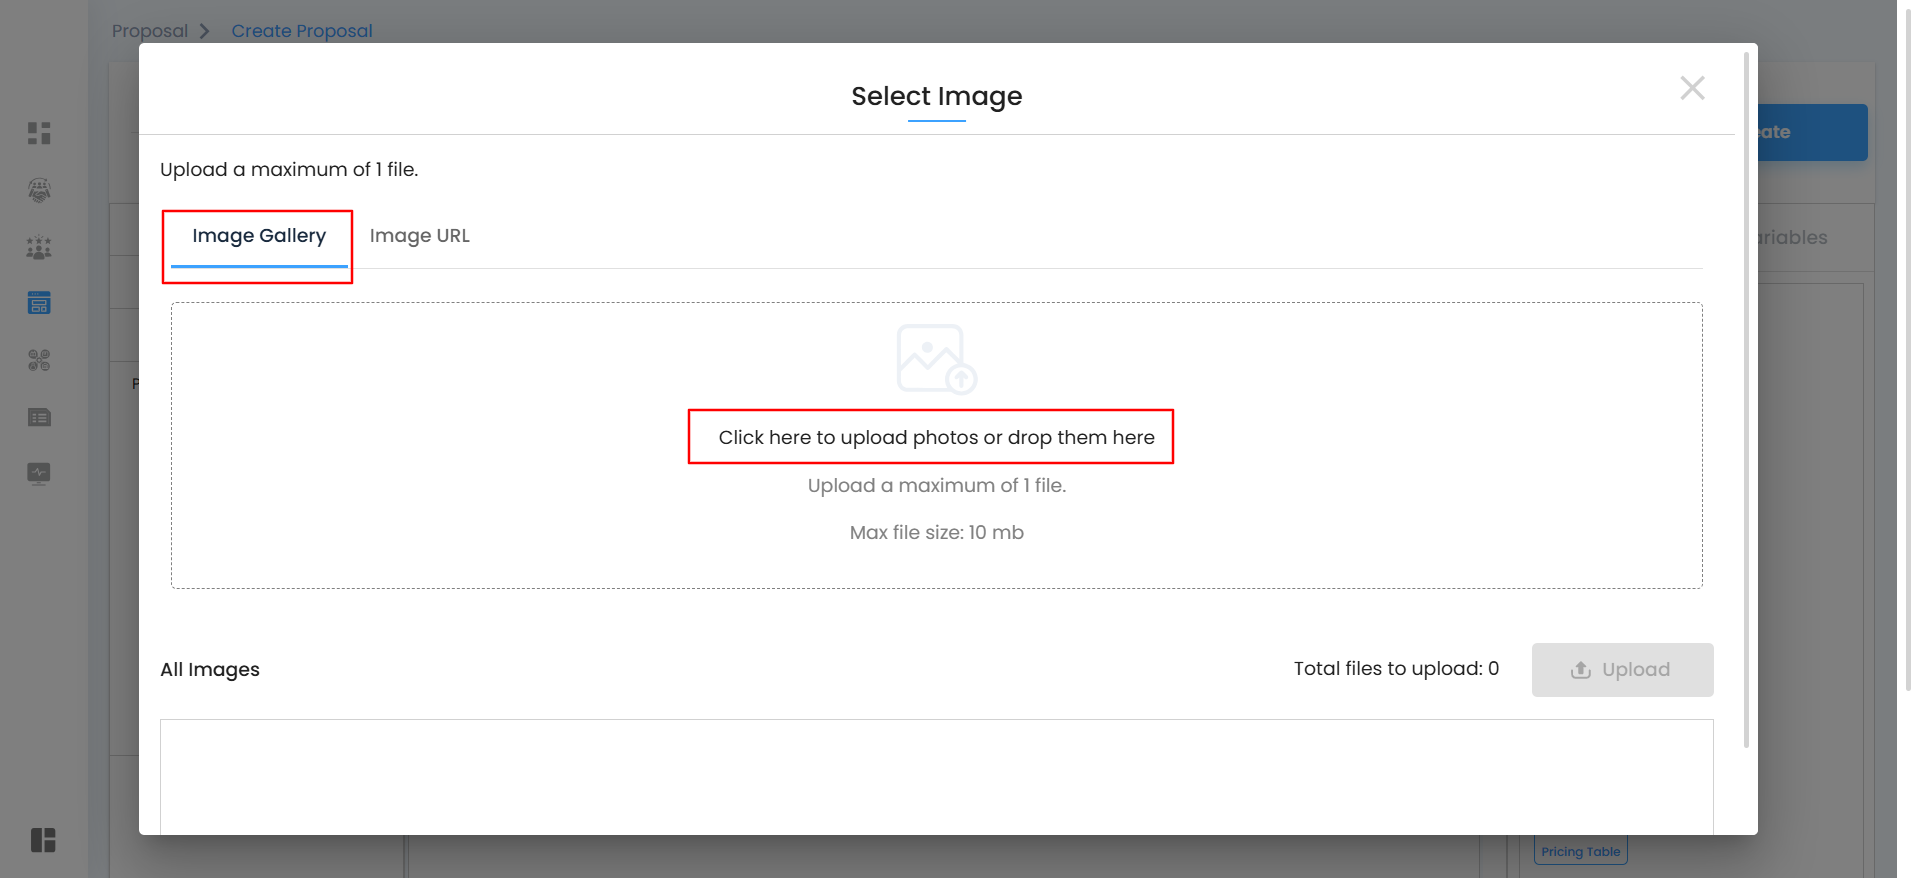Switch to the Image Gallery tab
The height and width of the screenshot is (878, 1920).
point(259,236)
